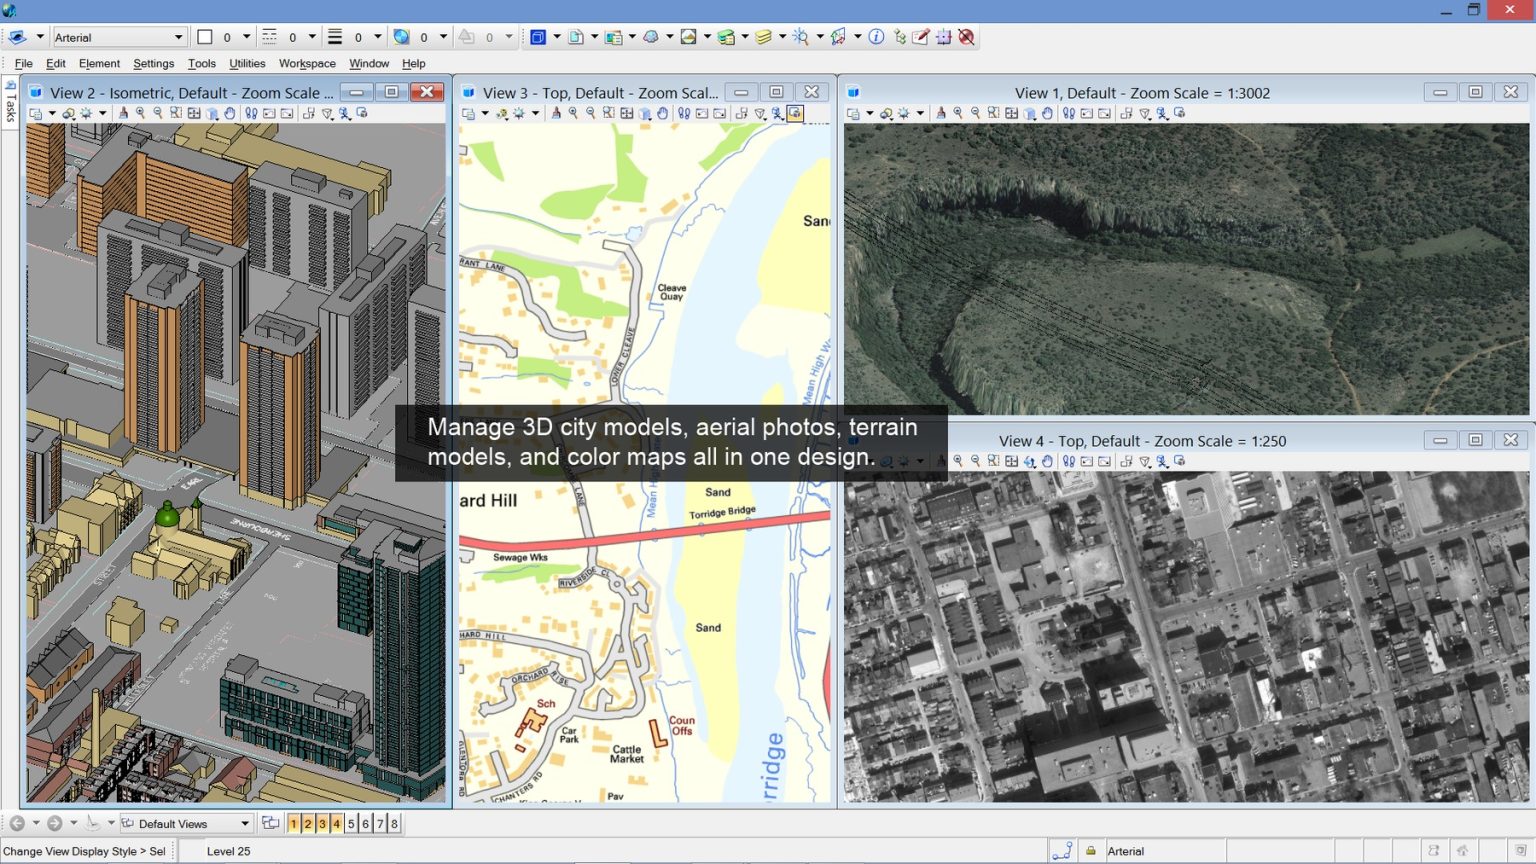The width and height of the screenshot is (1536, 864).
Task: Enable view 5 using the numbered view toggle
Action: [x=351, y=823]
